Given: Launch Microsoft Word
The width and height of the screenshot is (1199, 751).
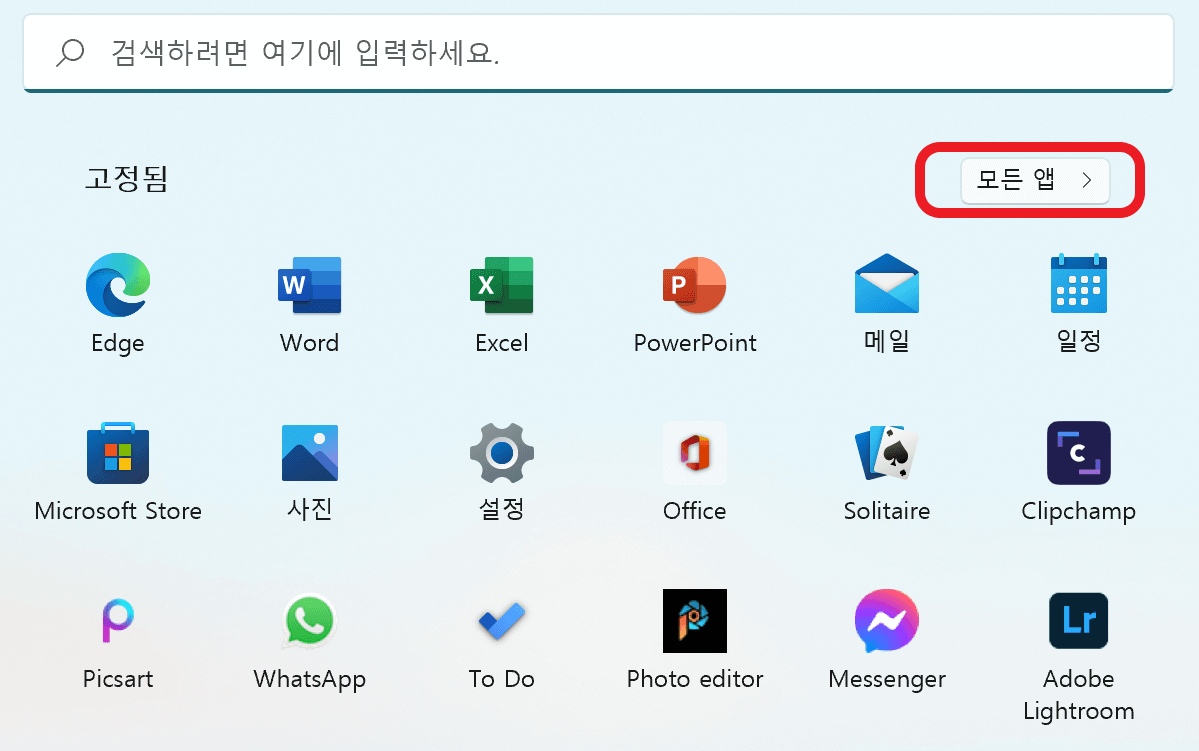Looking at the screenshot, I should coord(309,285).
